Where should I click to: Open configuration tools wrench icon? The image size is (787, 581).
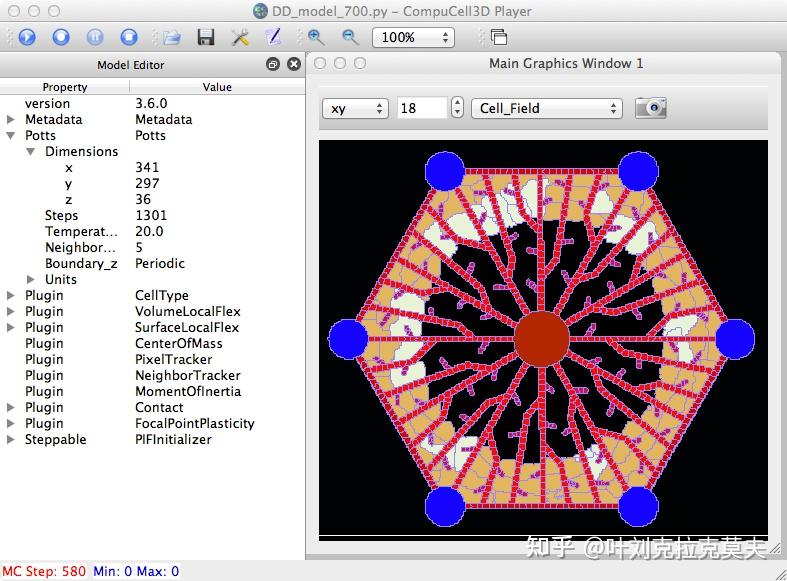[240, 37]
